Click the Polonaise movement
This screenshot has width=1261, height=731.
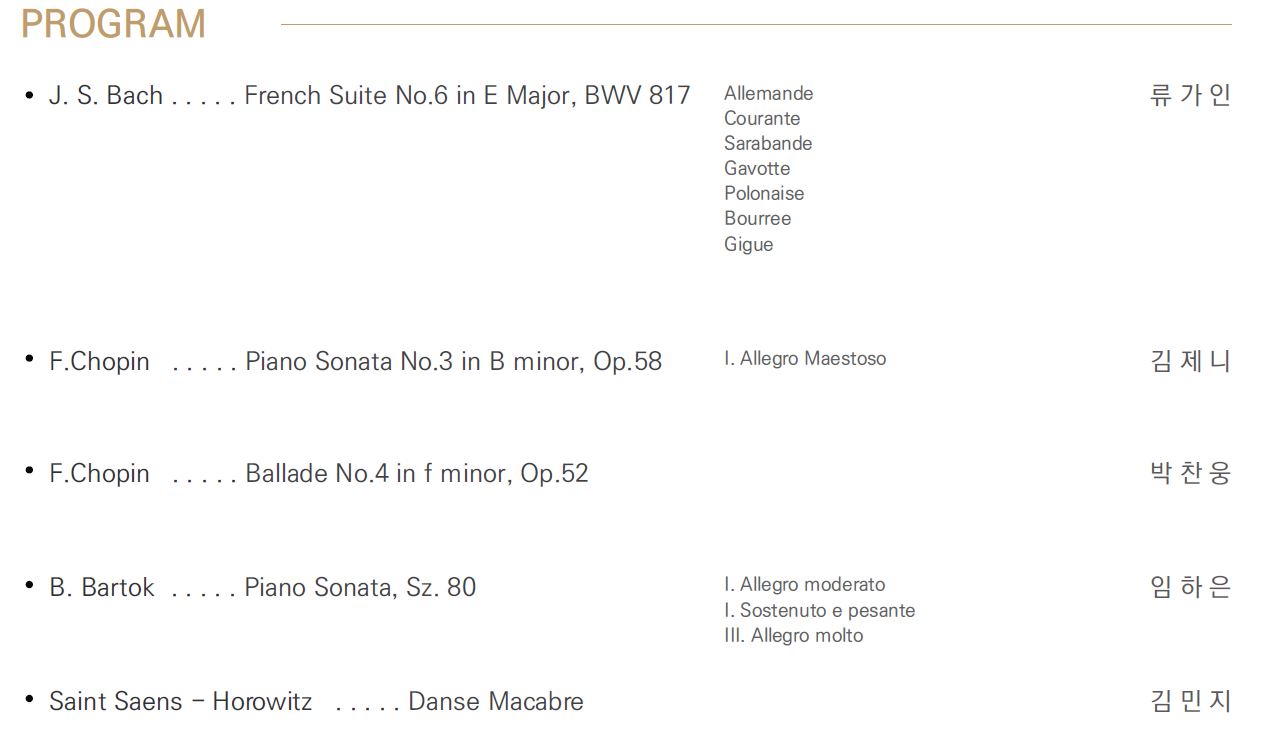click(x=764, y=193)
